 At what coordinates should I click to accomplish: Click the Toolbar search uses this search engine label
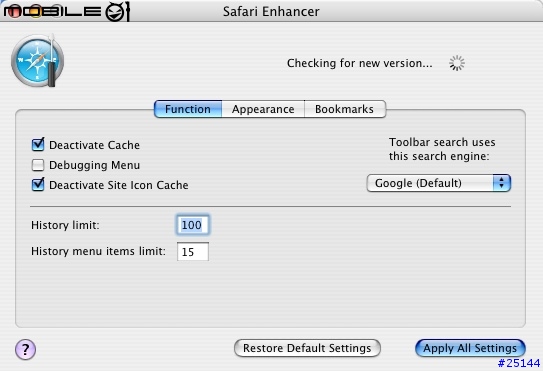(x=442, y=149)
